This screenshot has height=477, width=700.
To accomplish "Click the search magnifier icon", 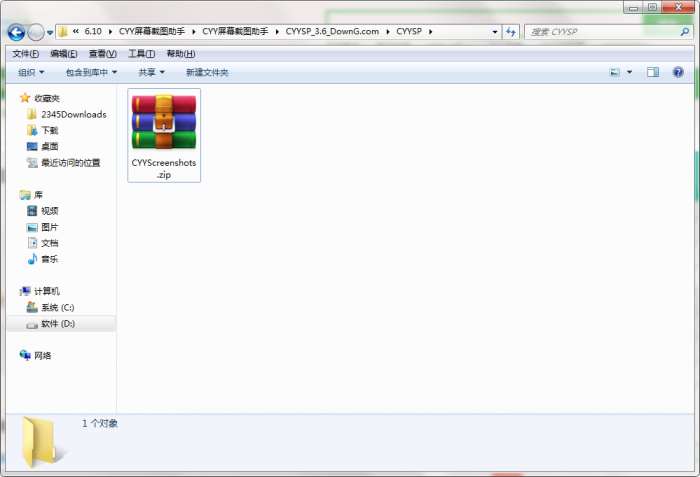I will (685, 32).
